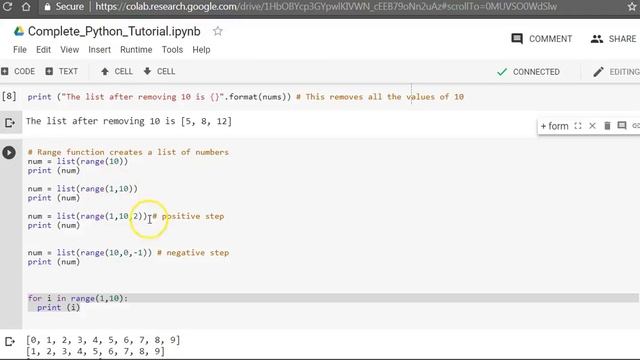The height and width of the screenshot is (360, 640).
Task: Click the comment "# Range function creates a list of numbers"
Action: click(128, 152)
